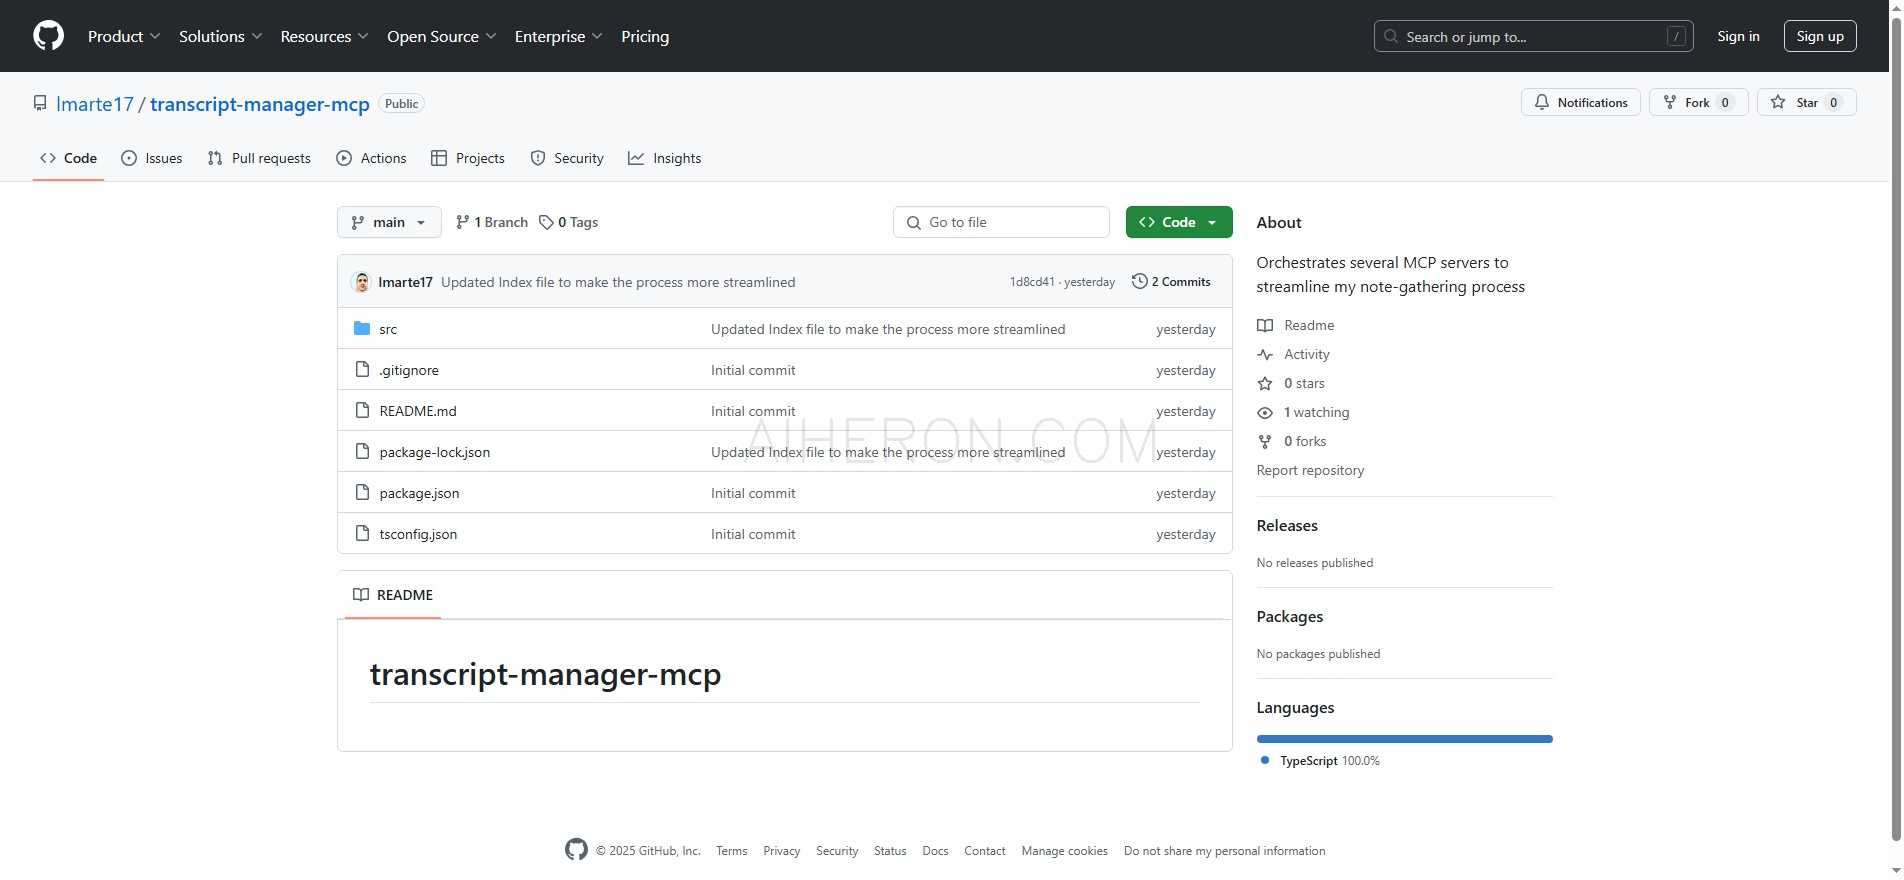
Task: Click the search magnifier icon in header
Action: pos(1391,37)
